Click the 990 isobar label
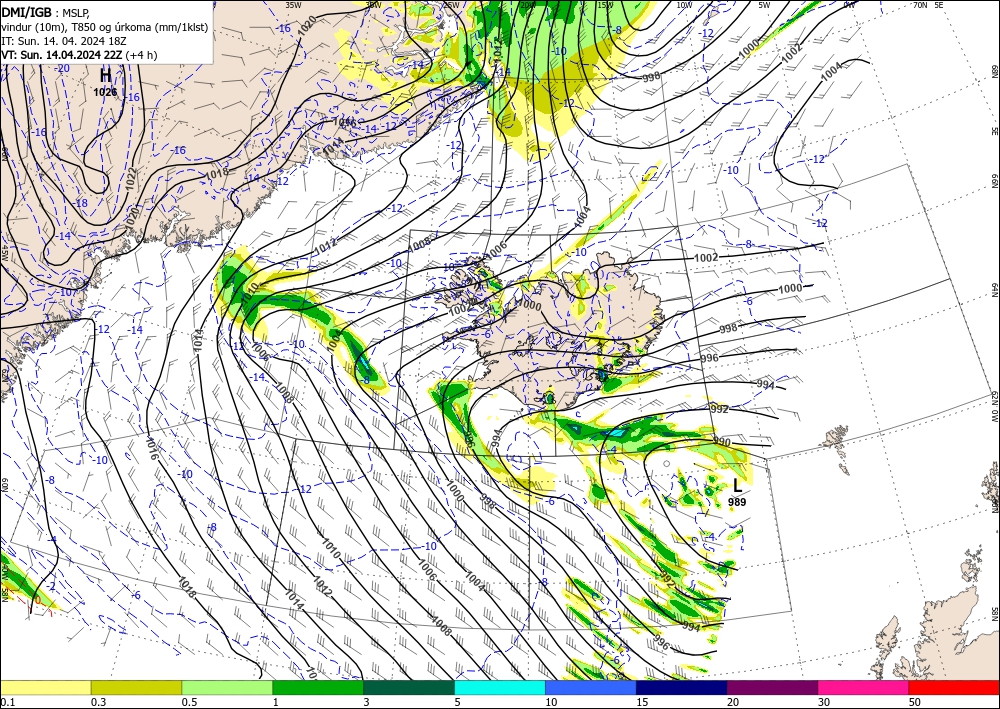This screenshot has width=1000, height=709. click(721, 442)
